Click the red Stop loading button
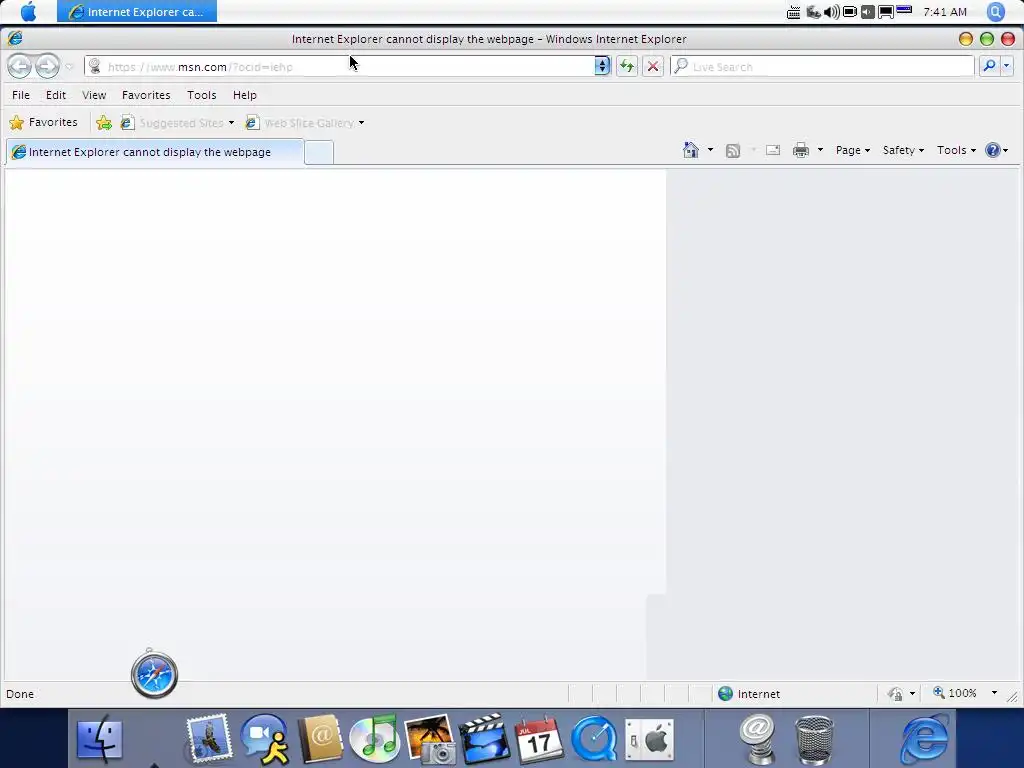Image resolution: width=1024 pixels, height=768 pixels. click(x=652, y=66)
